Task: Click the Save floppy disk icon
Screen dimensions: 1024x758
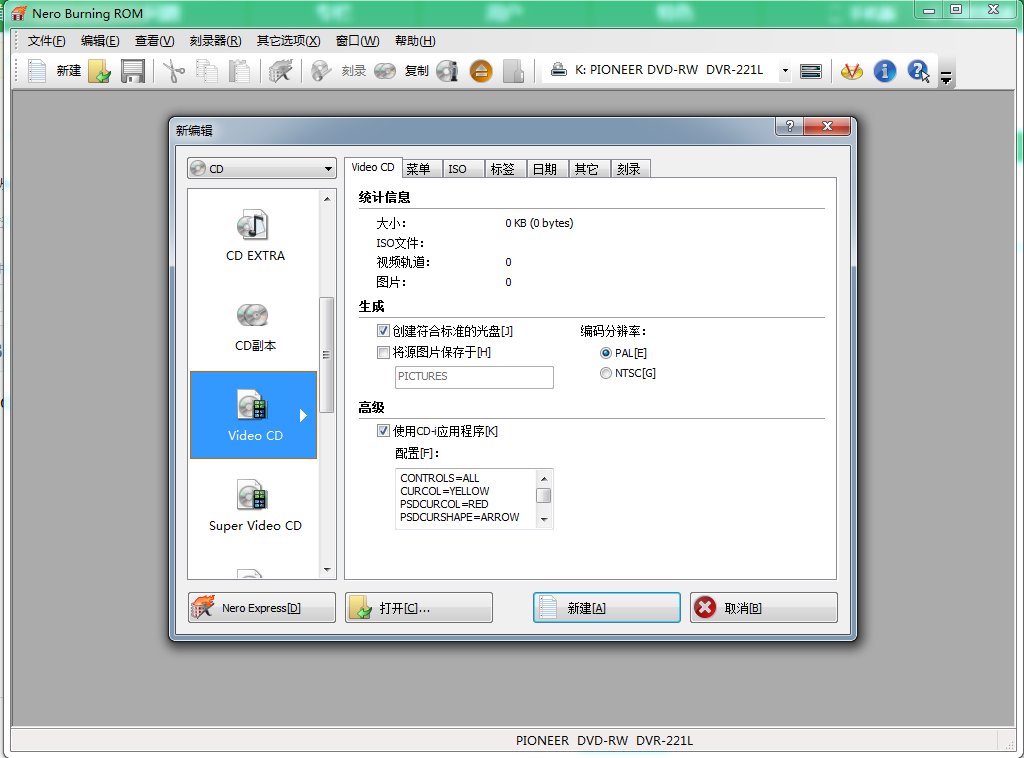Action: tap(133, 71)
